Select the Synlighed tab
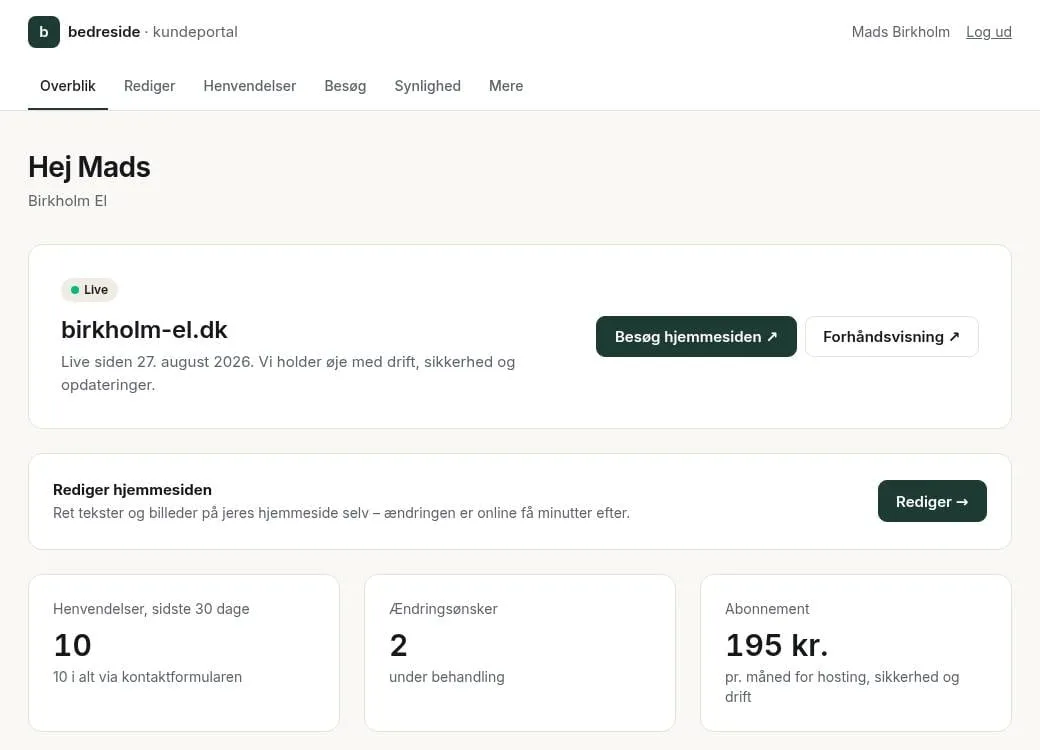The width and height of the screenshot is (1040, 750). click(427, 86)
